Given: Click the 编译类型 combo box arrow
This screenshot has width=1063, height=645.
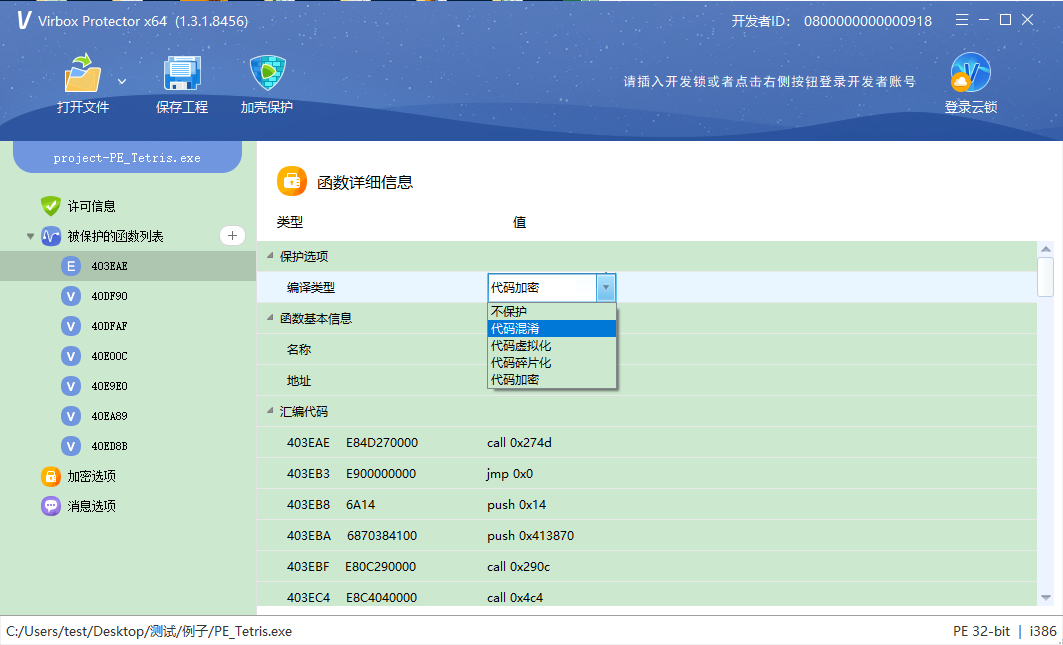Looking at the screenshot, I should (x=606, y=288).
